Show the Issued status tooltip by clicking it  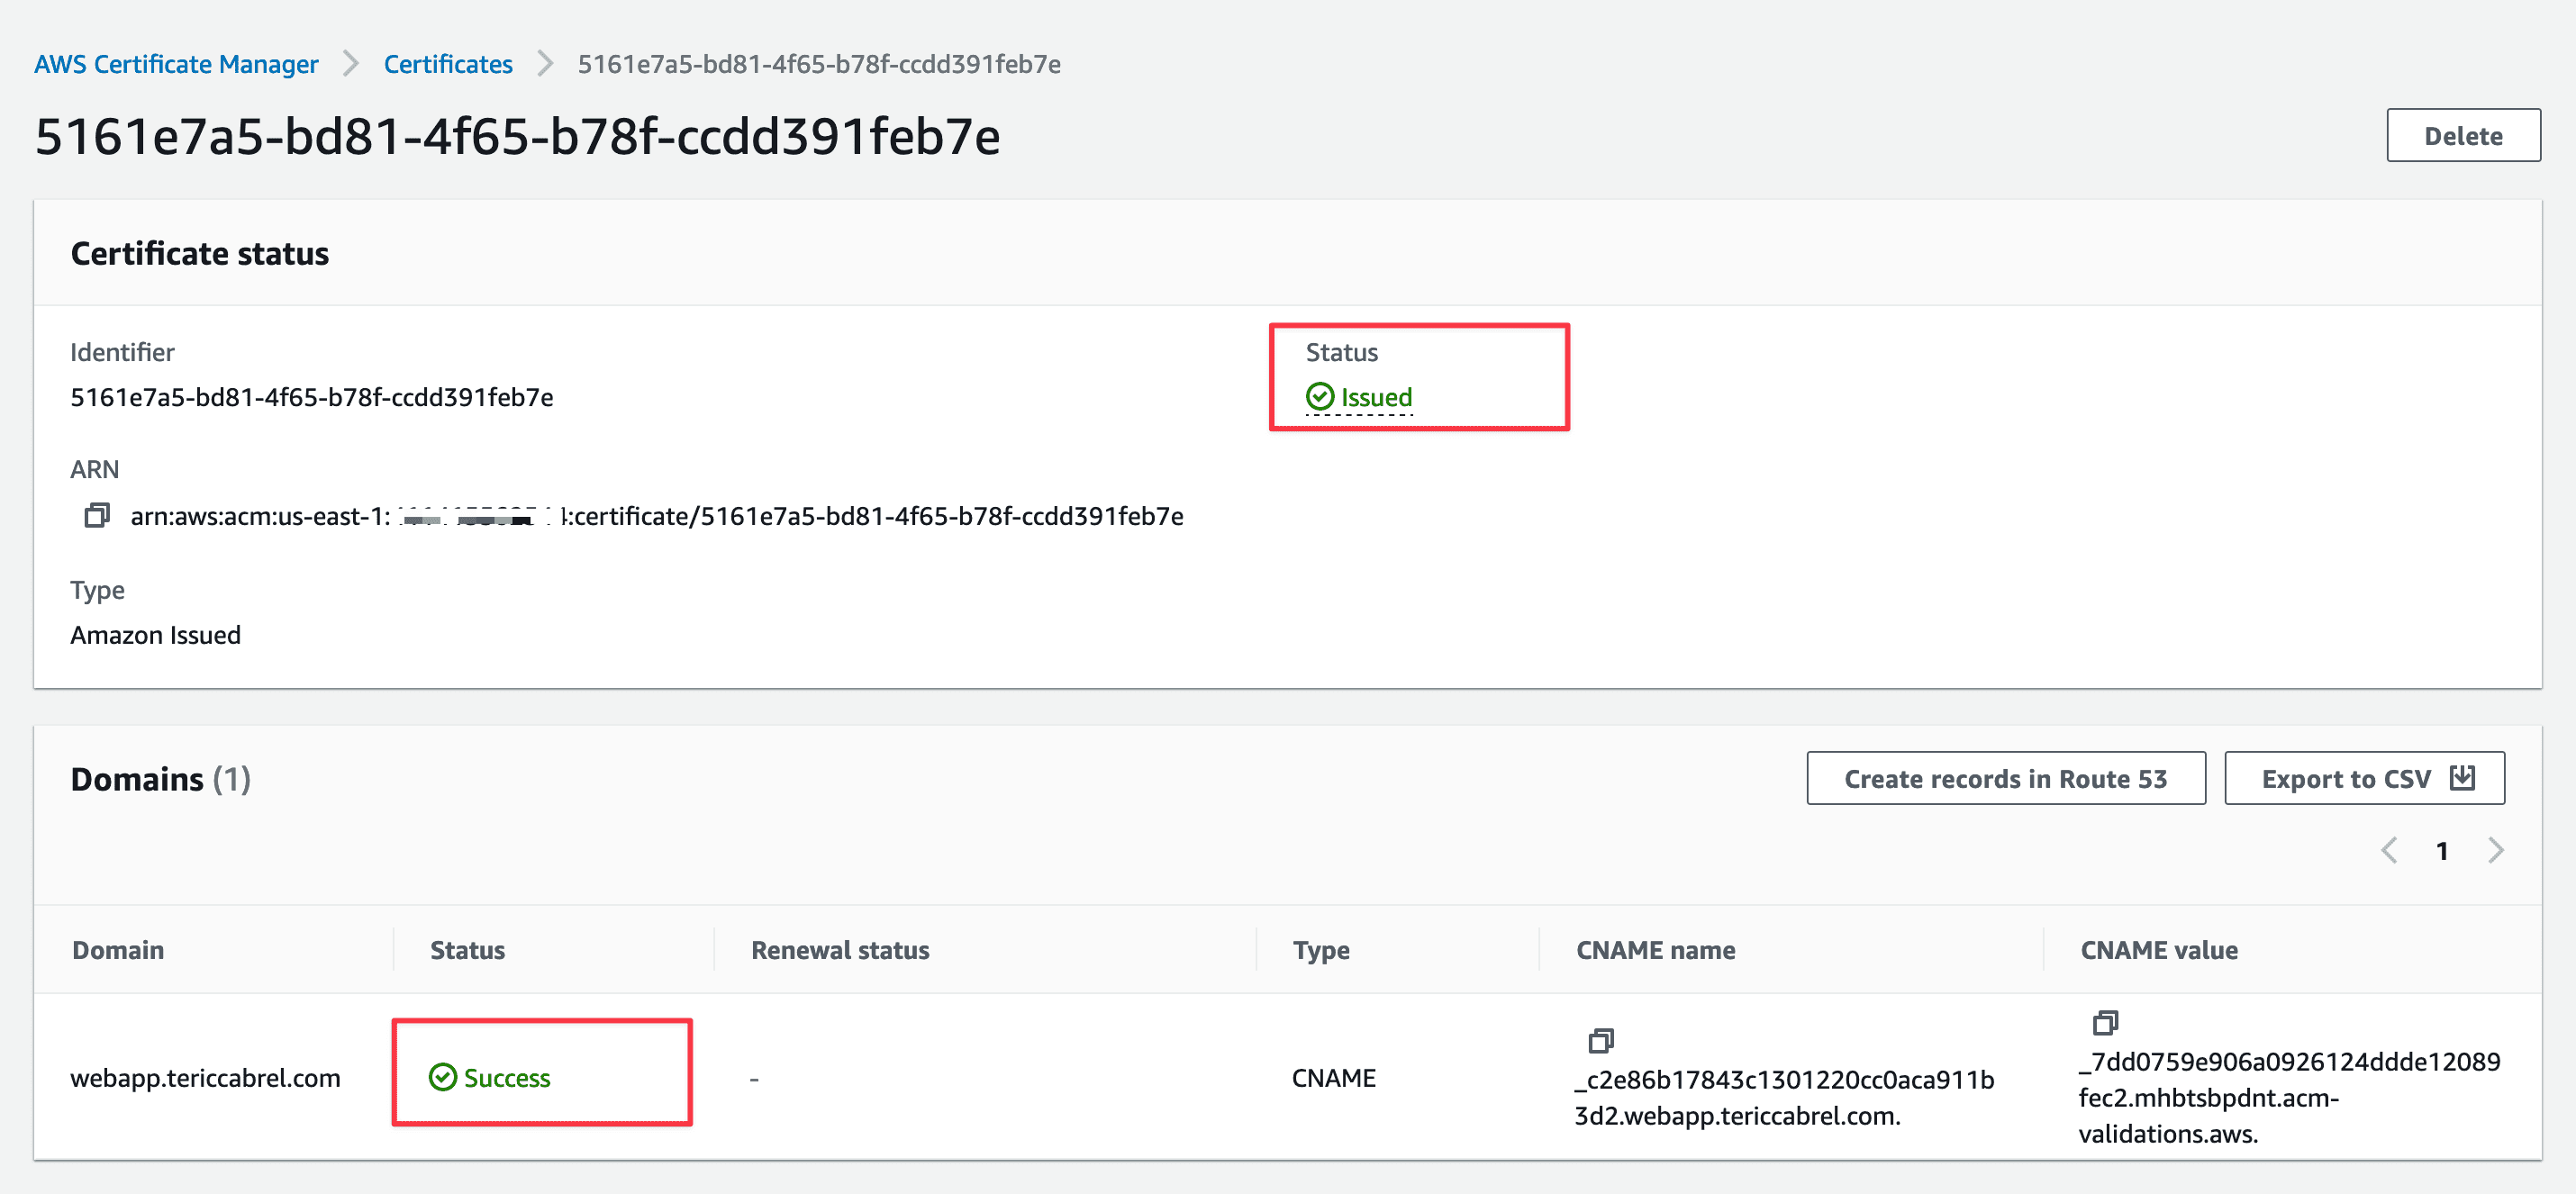(1377, 397)
